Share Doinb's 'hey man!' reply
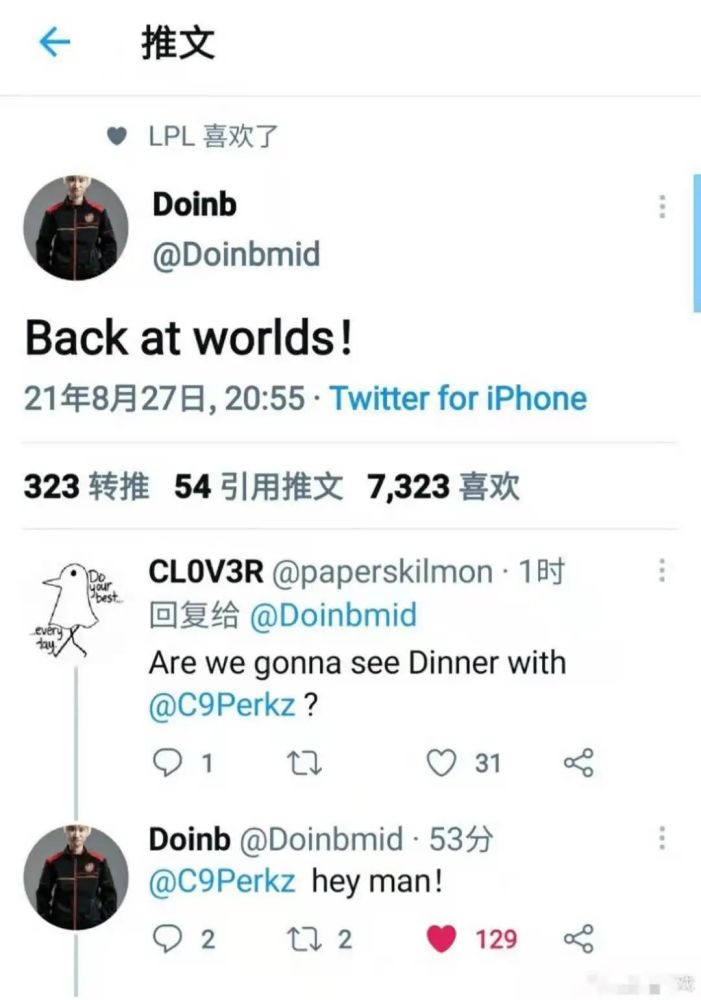701x1000 pixels. (x=579, y=939)
